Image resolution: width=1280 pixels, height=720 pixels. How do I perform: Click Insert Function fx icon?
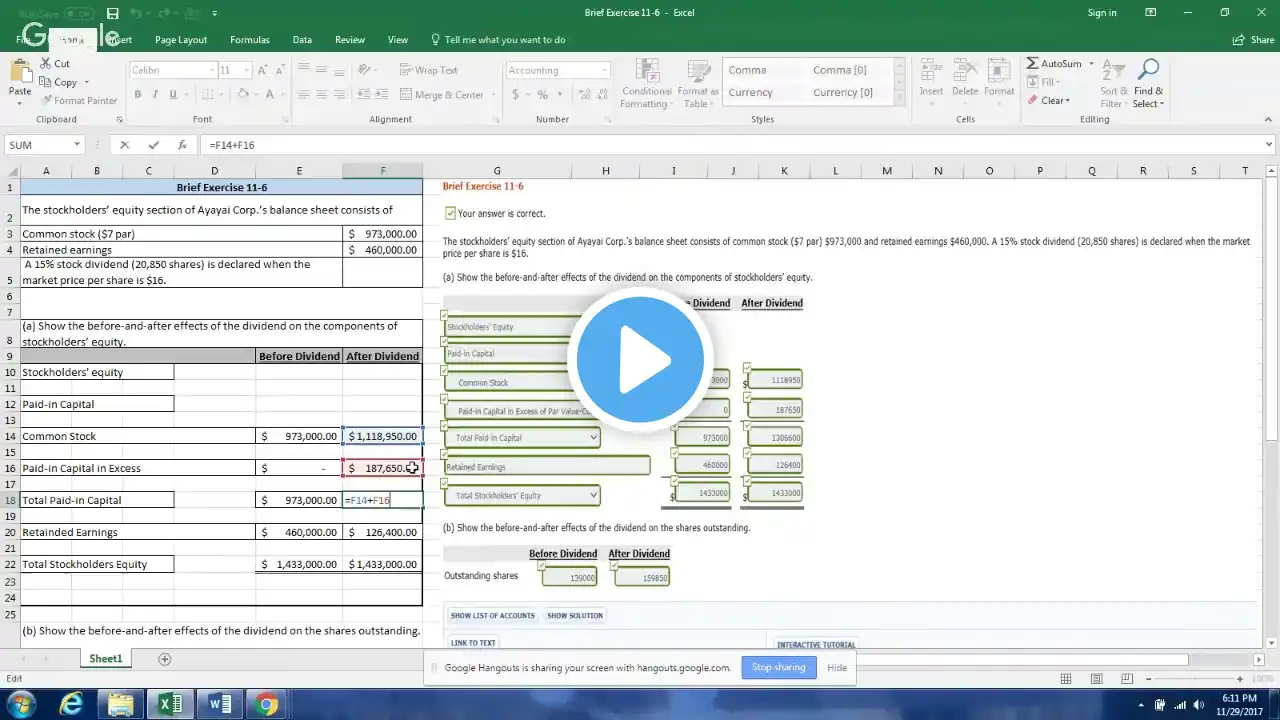pyautogui.click(x=181, y=145)
